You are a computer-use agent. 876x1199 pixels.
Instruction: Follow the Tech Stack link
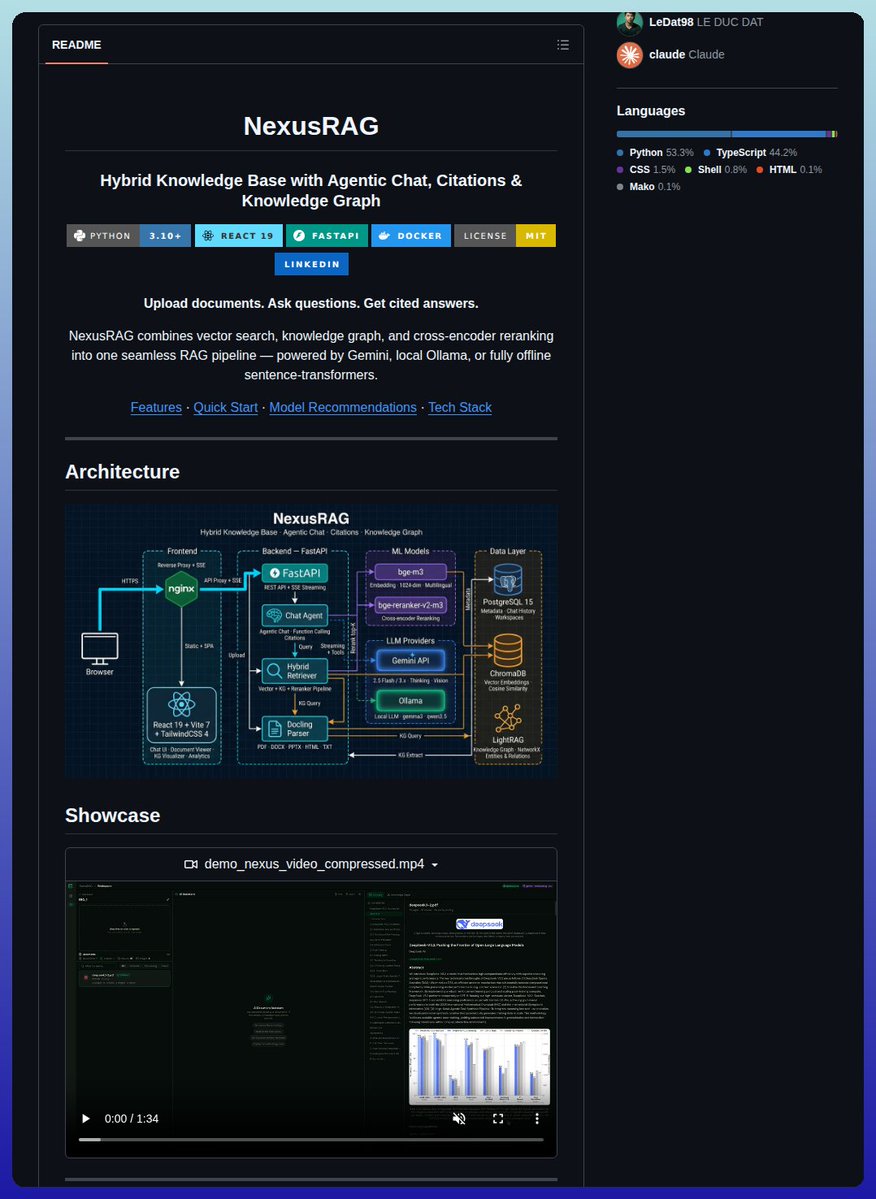459,408
